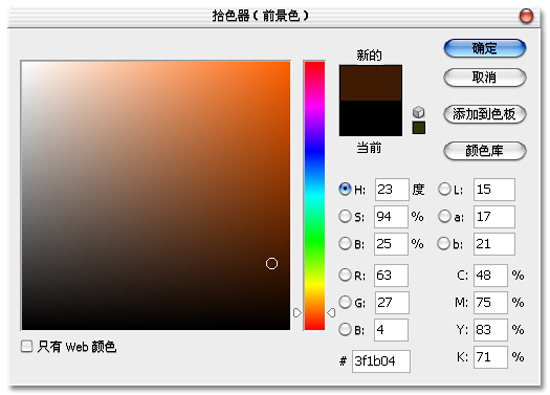Select the RGB blue B radio button

pyautogui.click(x=345, y=329)
